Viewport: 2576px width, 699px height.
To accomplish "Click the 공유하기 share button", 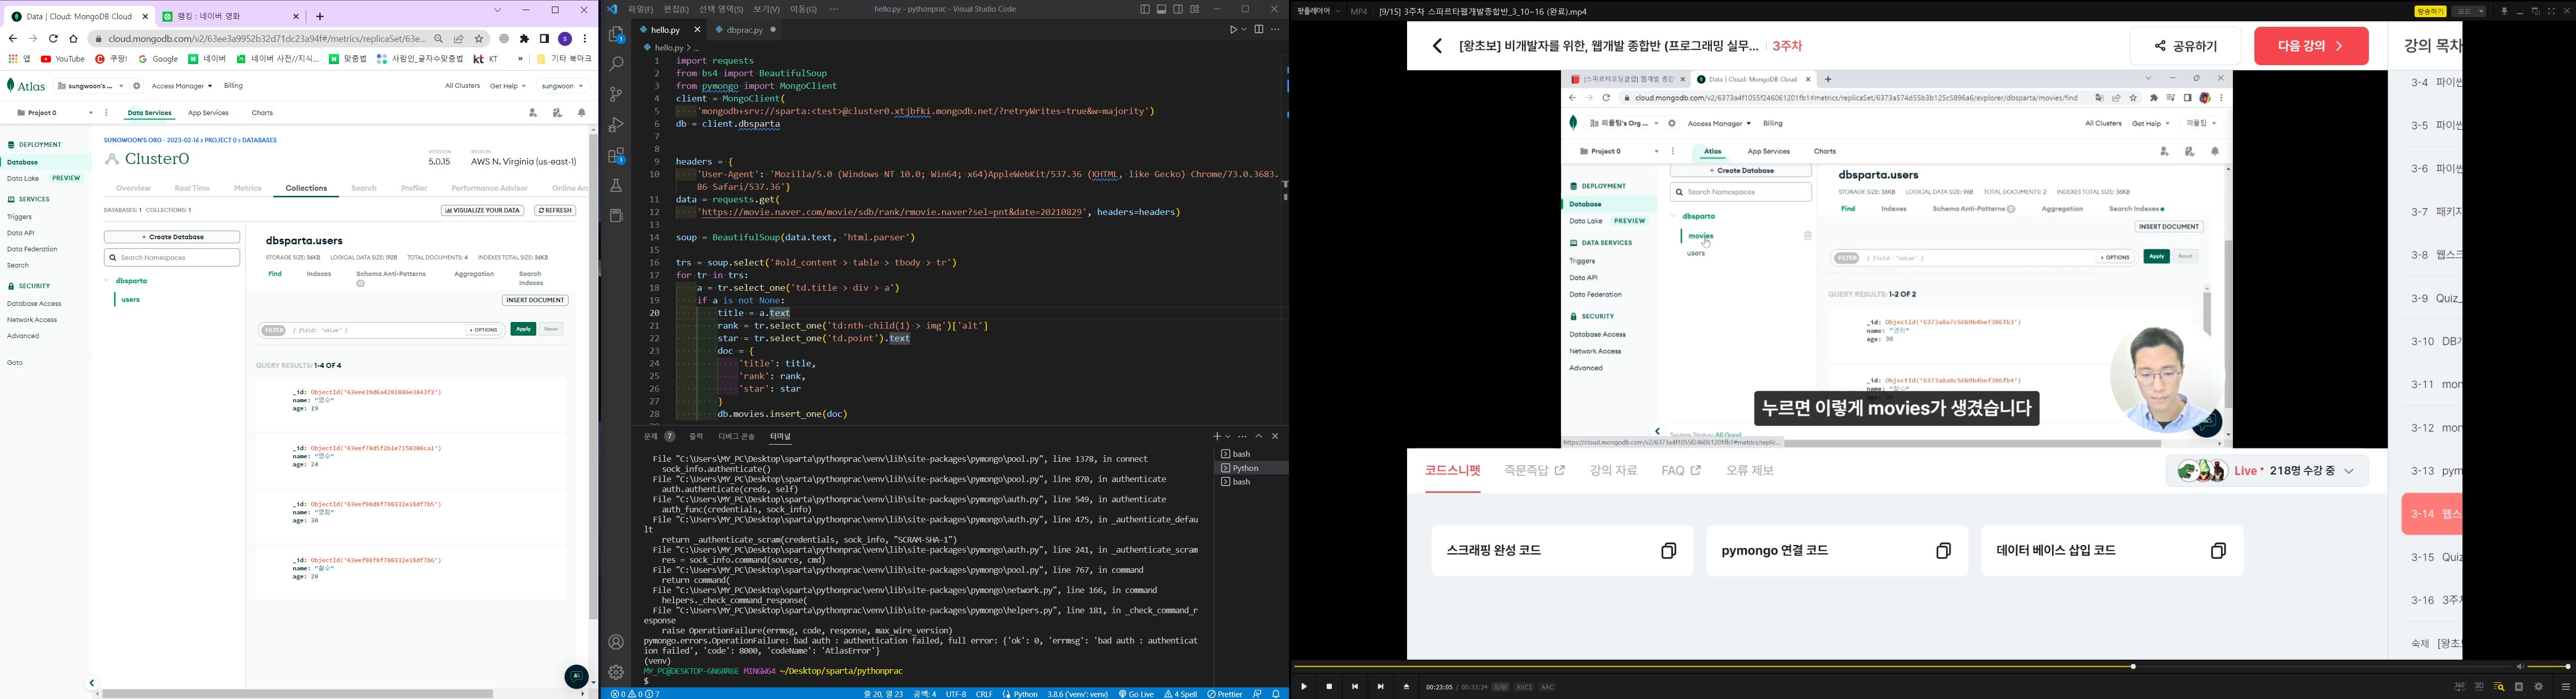I will 2185,46.
